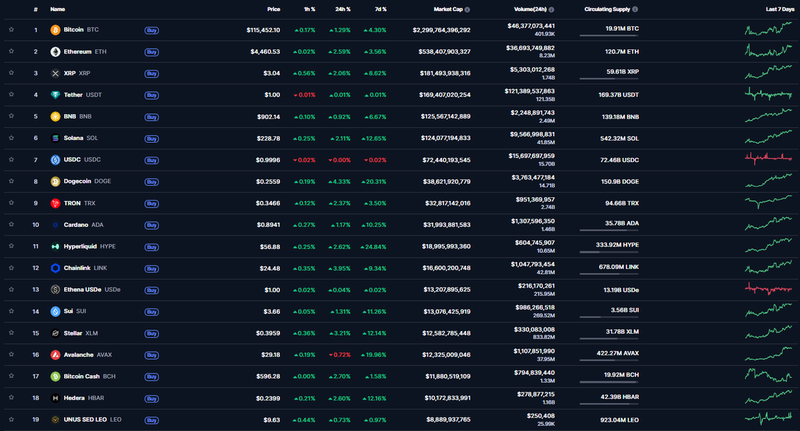Viewport: 800px width, 431px height.
Task: Click Ethereum price $4,460.53
Action: (265, 52)
